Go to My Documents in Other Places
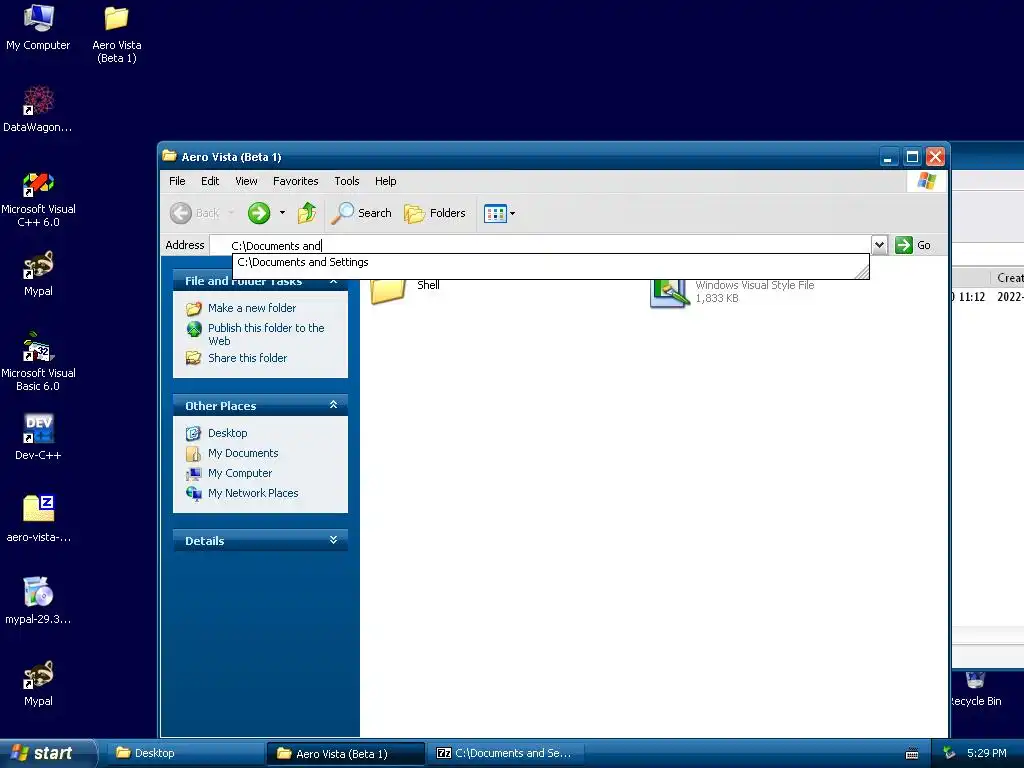The image size is (1024, 768). [x=243, y=453]
